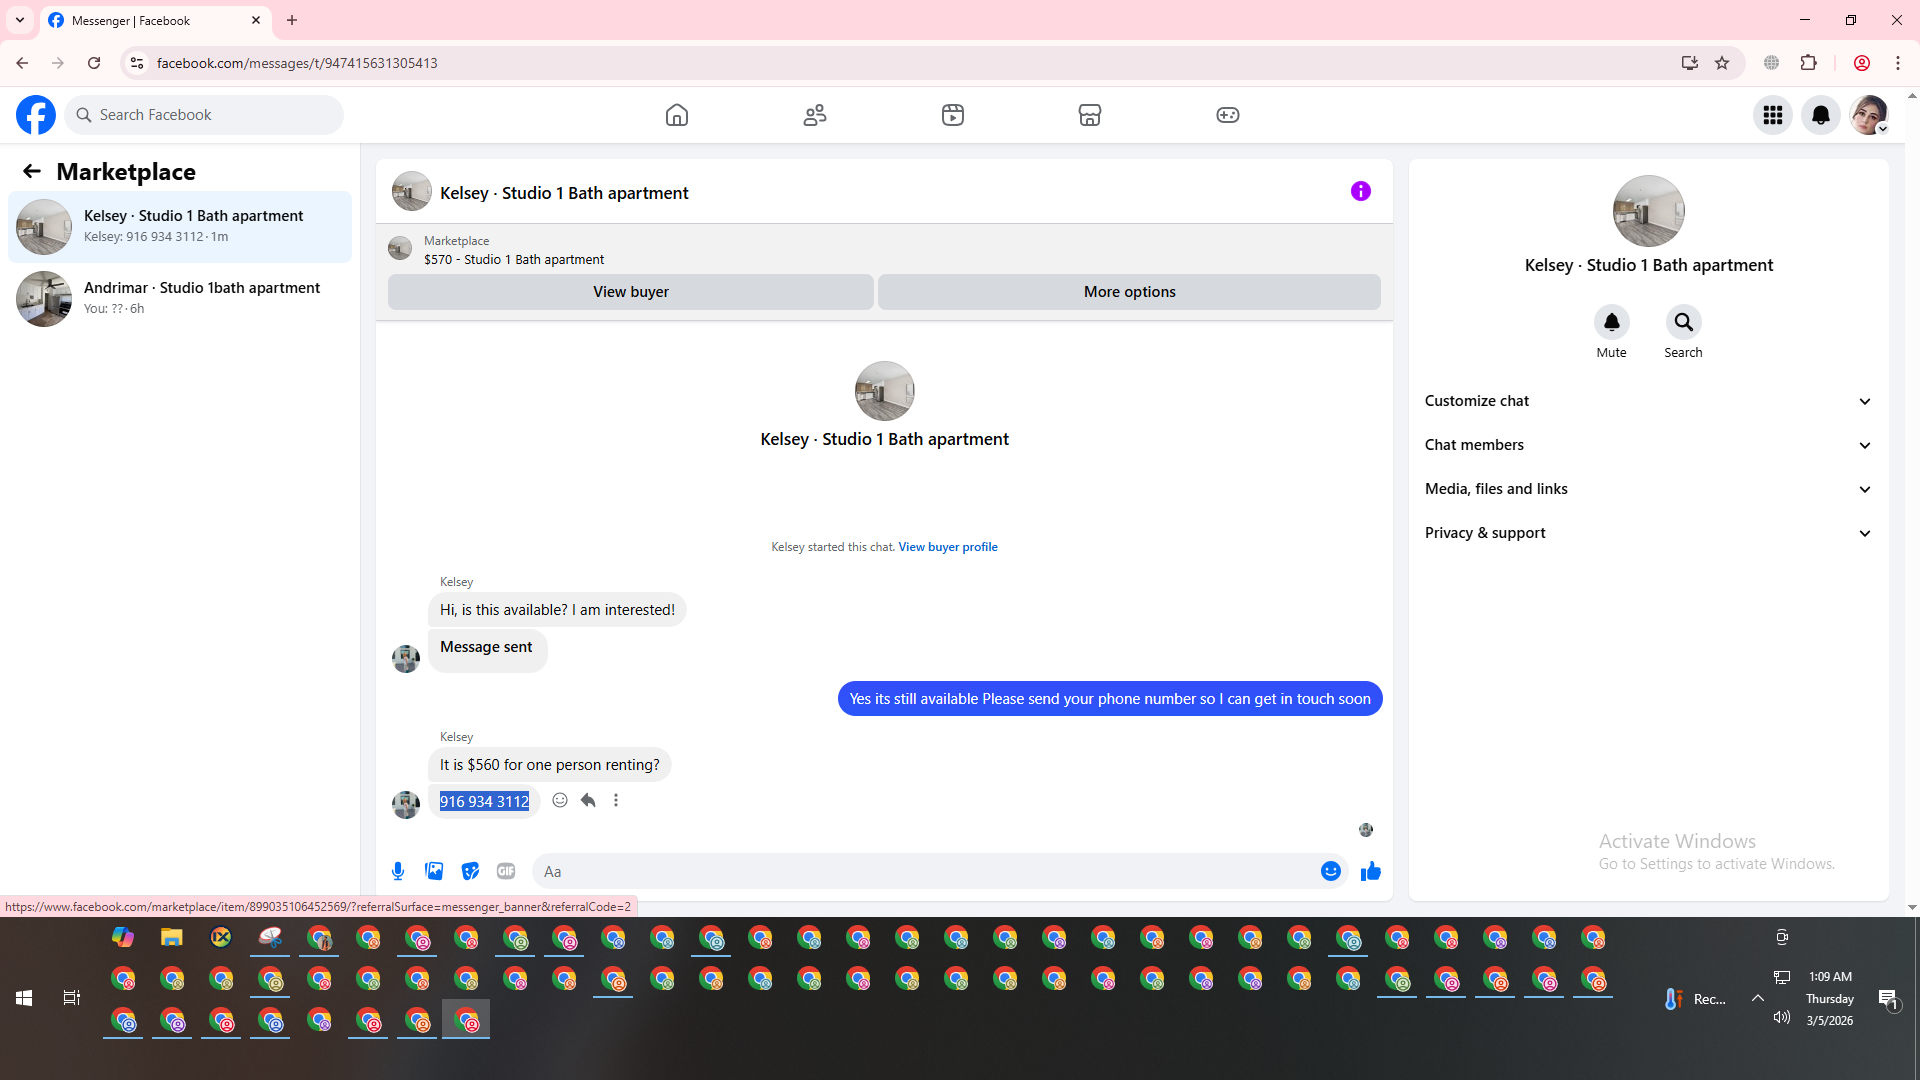This screenshot has height=1080, width=1920.
Task: Open the Facebook menu grid icon
Action: [x=1773, y=115]
